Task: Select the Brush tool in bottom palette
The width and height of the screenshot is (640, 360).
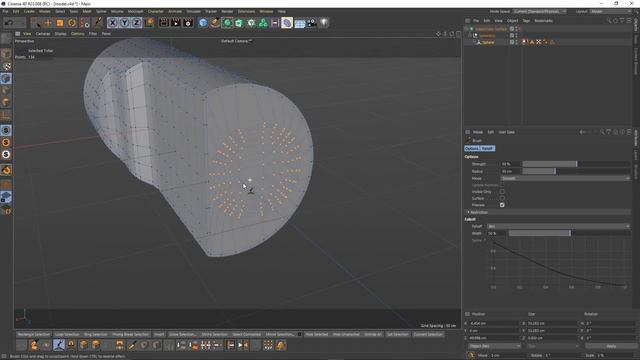Action: click(59, 345)
